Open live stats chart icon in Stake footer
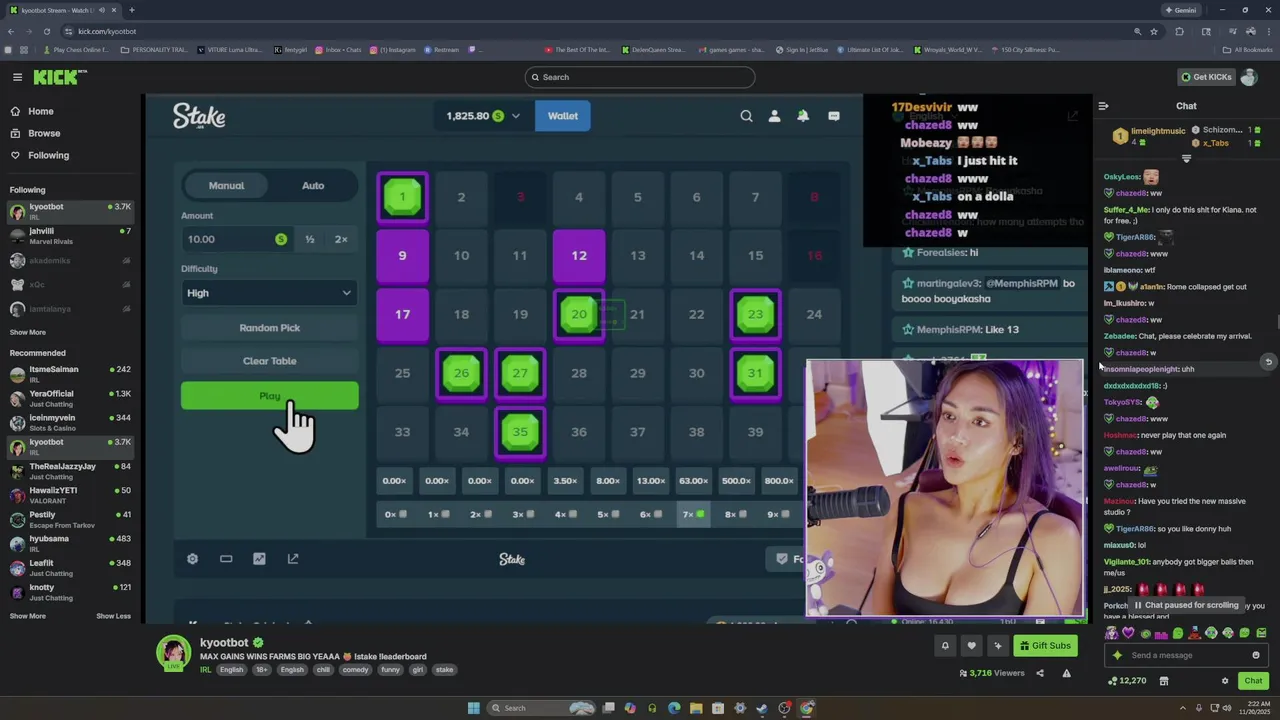Viewport: 1280px width, 720px height. click(259, 559)
